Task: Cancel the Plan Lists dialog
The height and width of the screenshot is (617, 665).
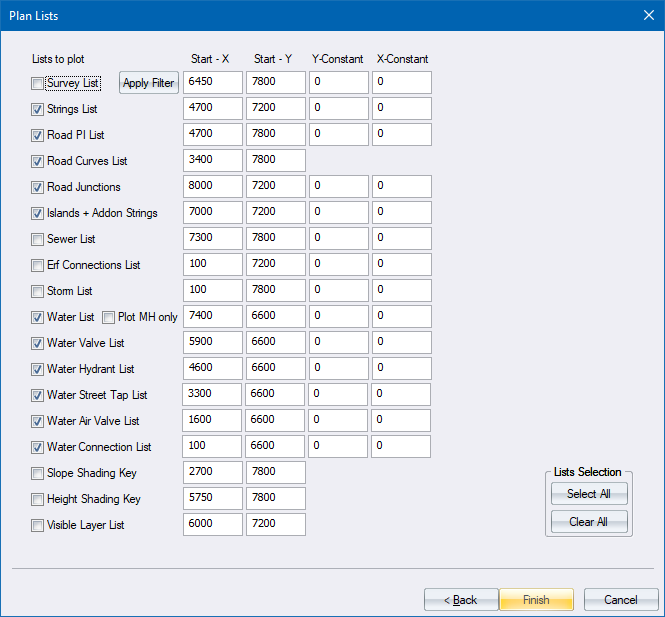Action: click(x=619, y=600)
